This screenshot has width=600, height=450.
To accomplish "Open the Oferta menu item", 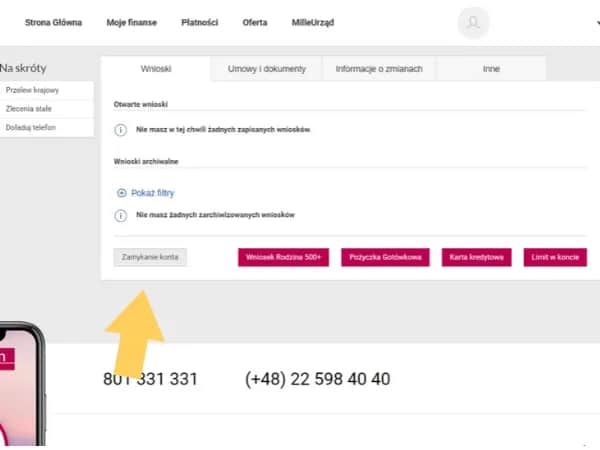I will point(254,22).
